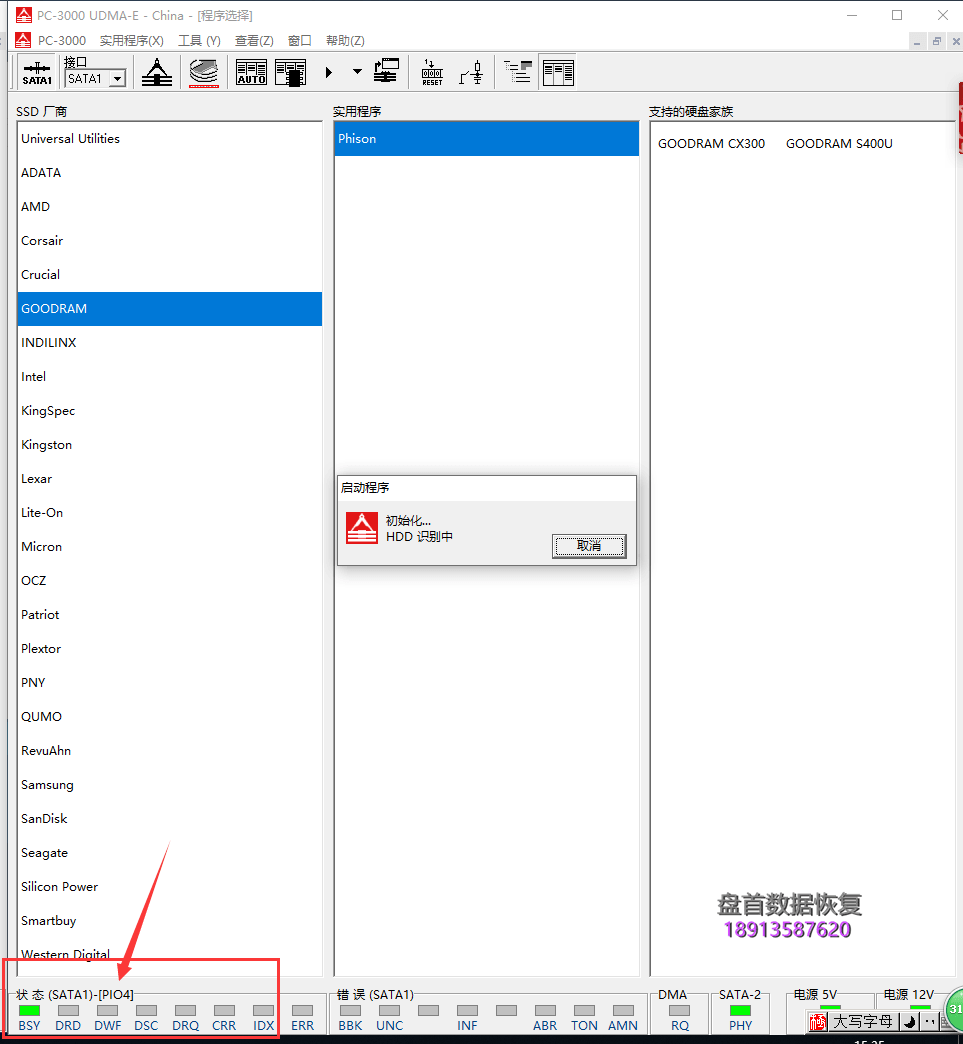The height and width of the screenshot is (1044, 963).
Task: Click the green SATA-2 PHY indicator
Action: (741, 1011)
